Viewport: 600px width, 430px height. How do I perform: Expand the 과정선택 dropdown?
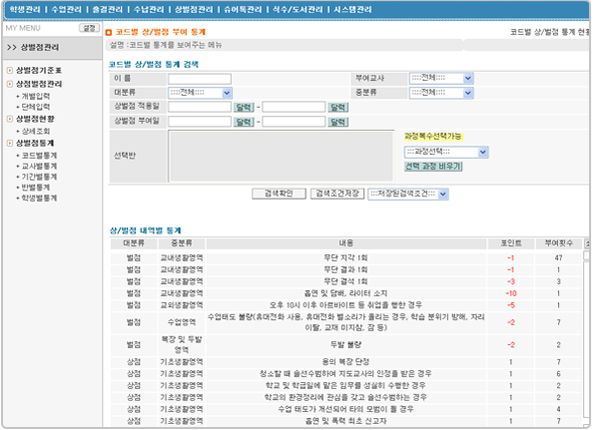[x=483, y=151]
